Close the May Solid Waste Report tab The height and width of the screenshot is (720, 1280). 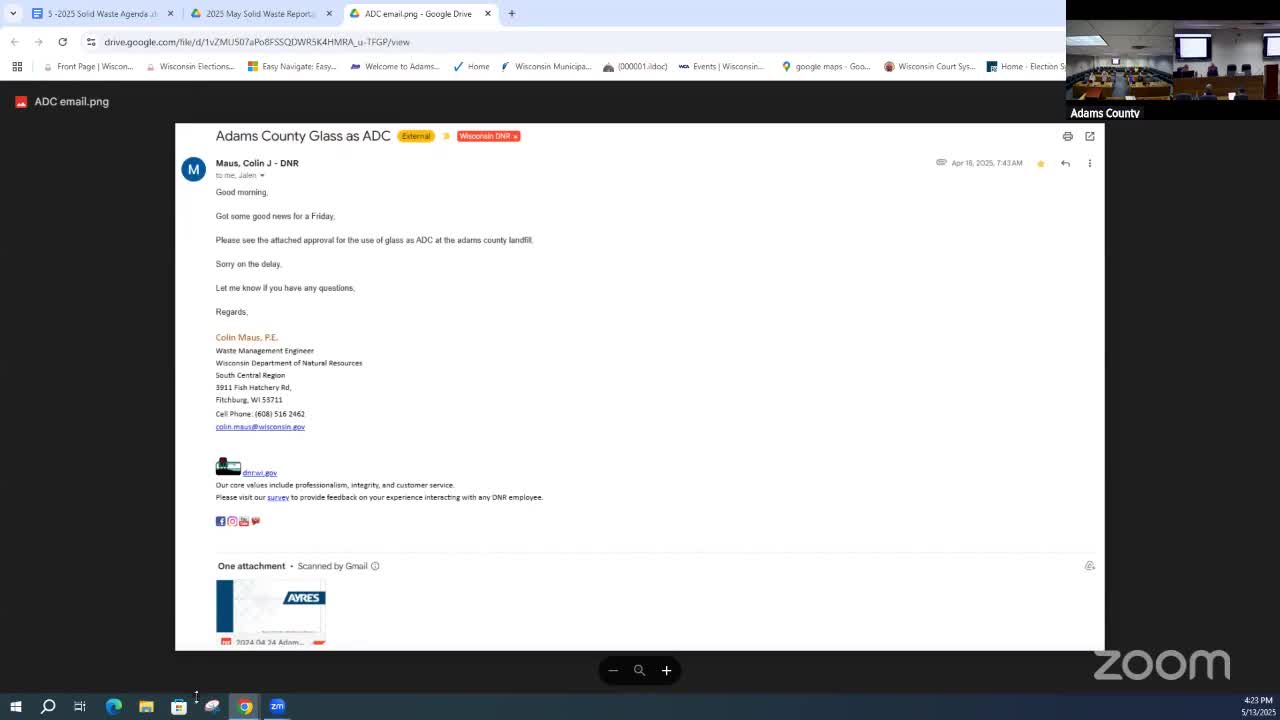329,14
